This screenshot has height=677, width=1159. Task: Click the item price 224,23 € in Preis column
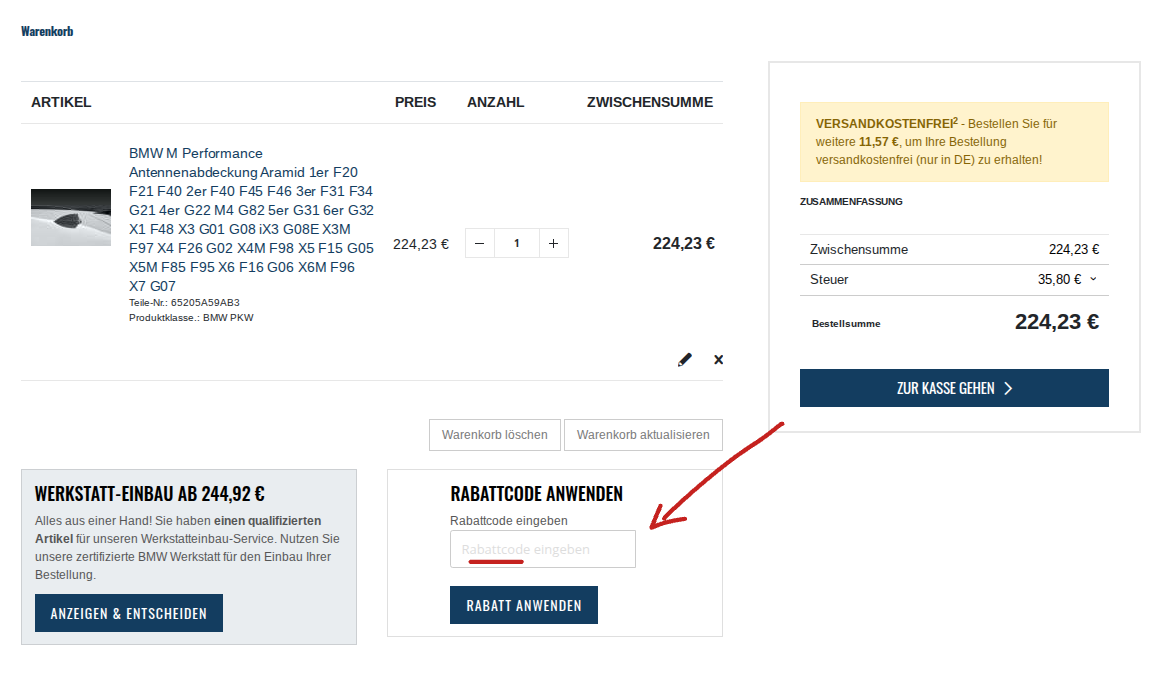tap(421, 244)
